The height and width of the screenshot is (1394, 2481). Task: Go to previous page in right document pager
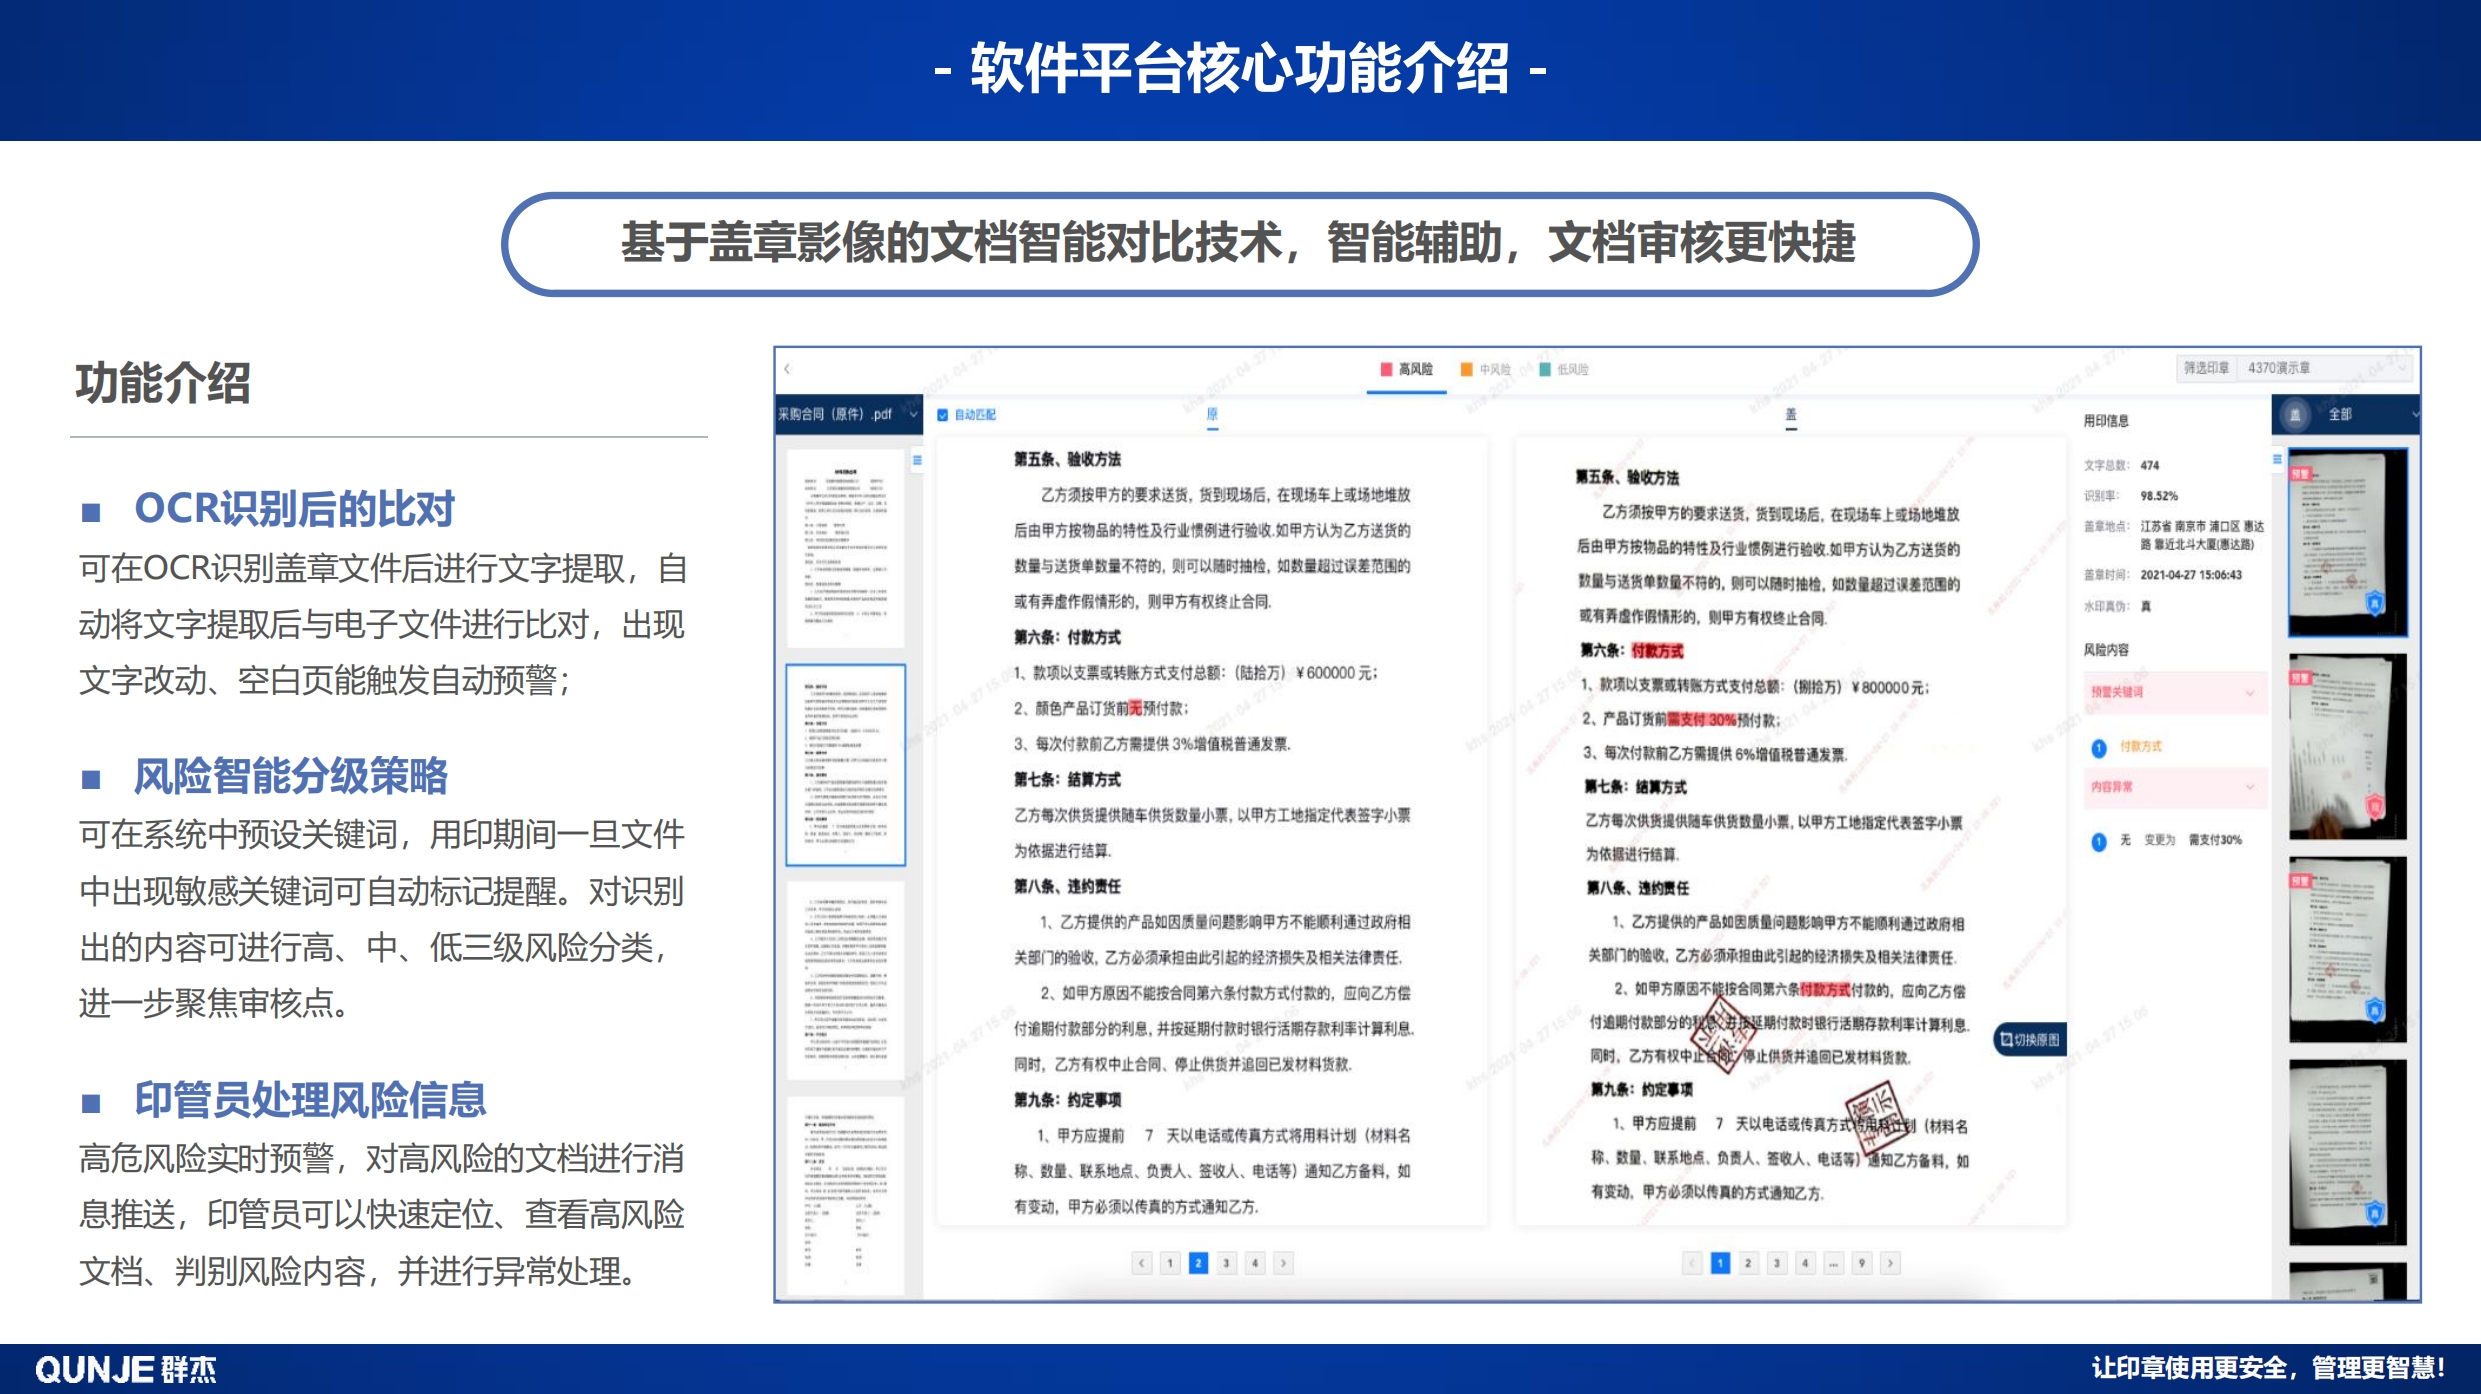click(1692, 1263)
